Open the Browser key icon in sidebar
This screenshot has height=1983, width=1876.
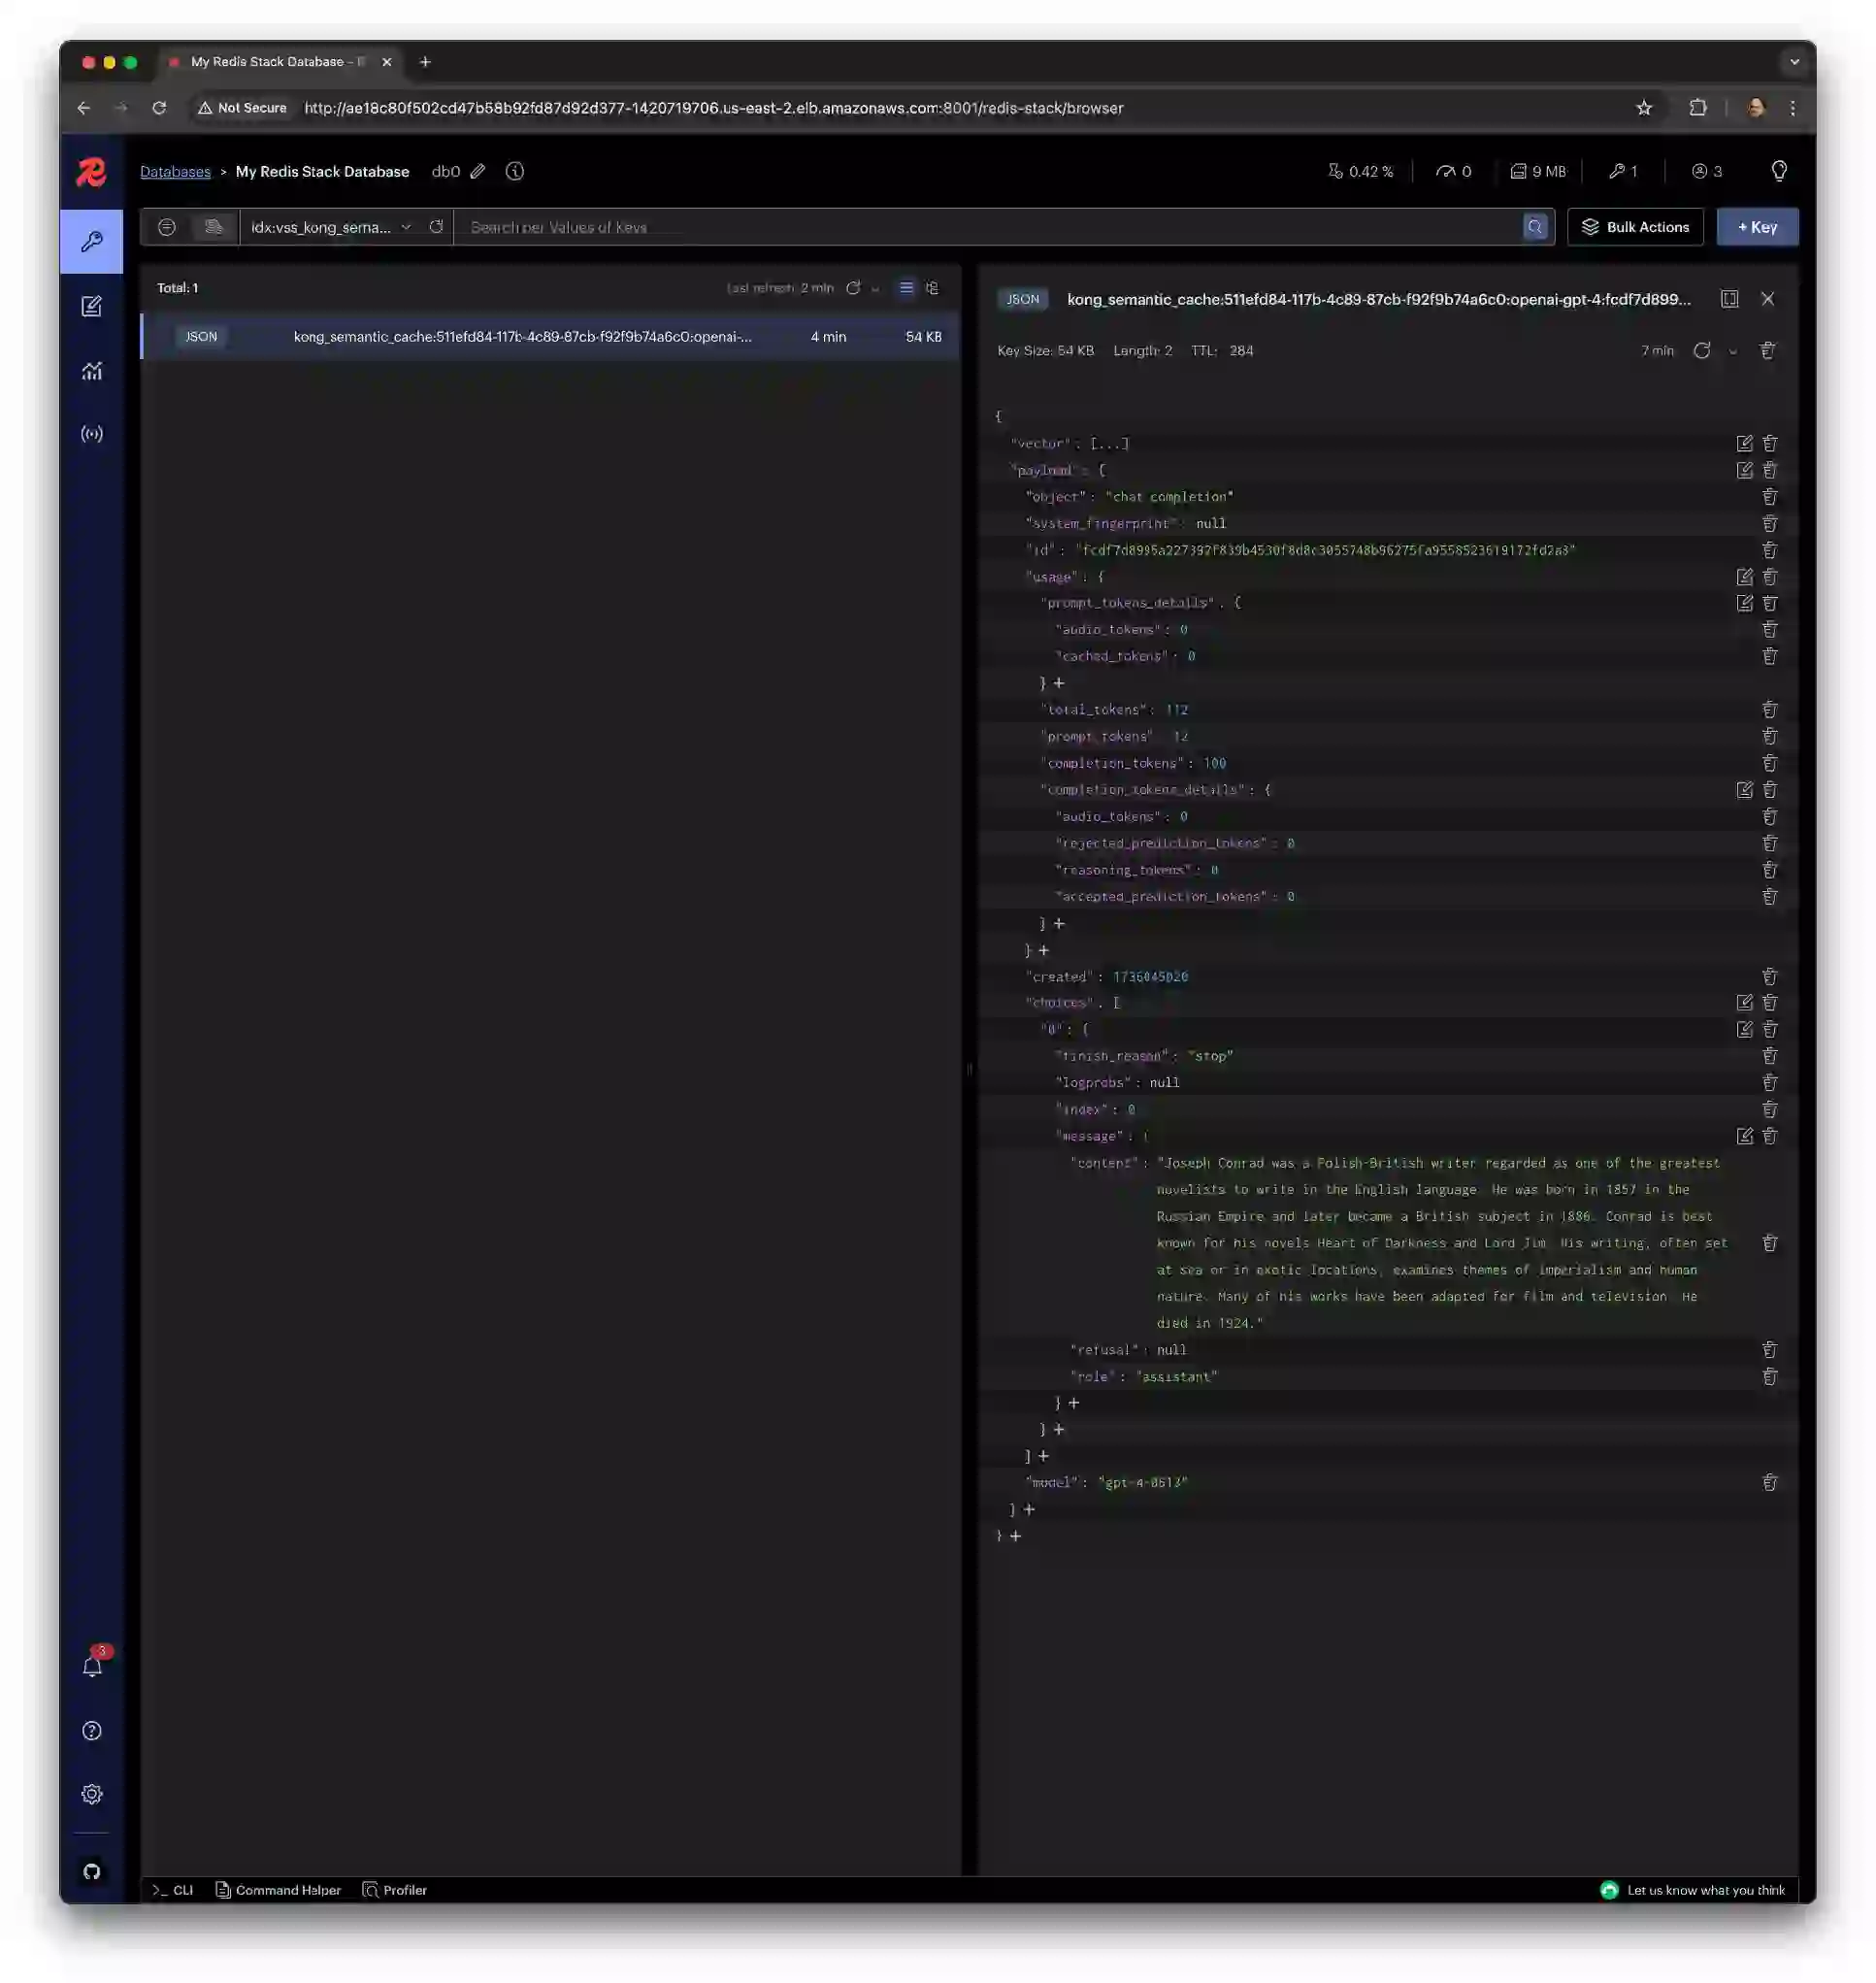91,241
